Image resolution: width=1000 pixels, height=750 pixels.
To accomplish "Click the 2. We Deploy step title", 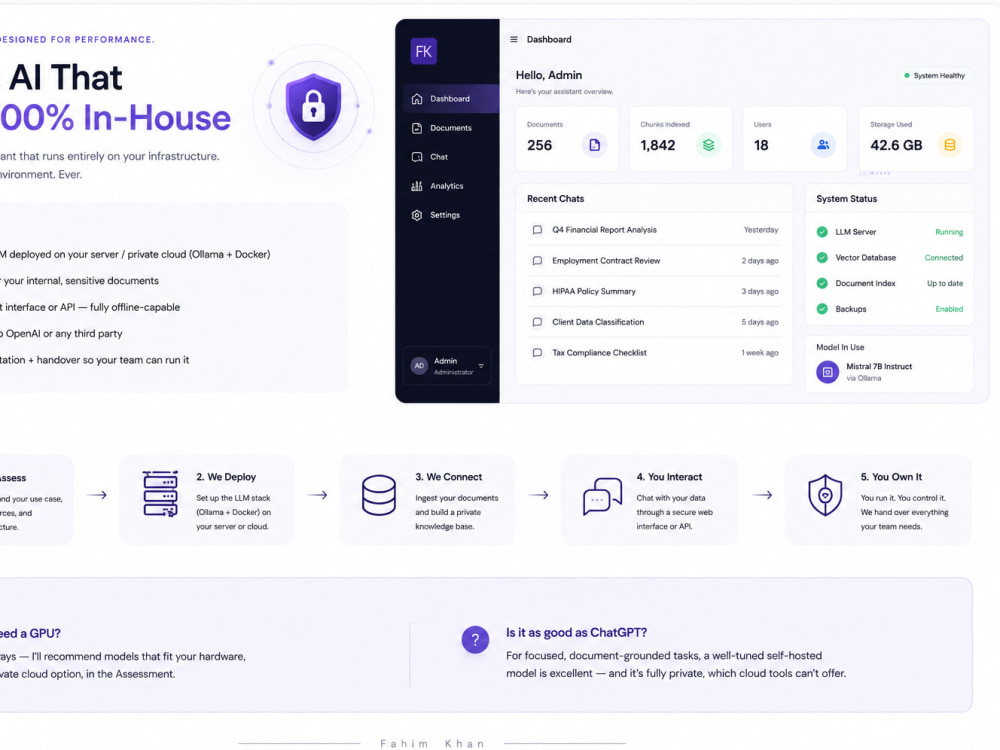I will [x=226, y=477].
